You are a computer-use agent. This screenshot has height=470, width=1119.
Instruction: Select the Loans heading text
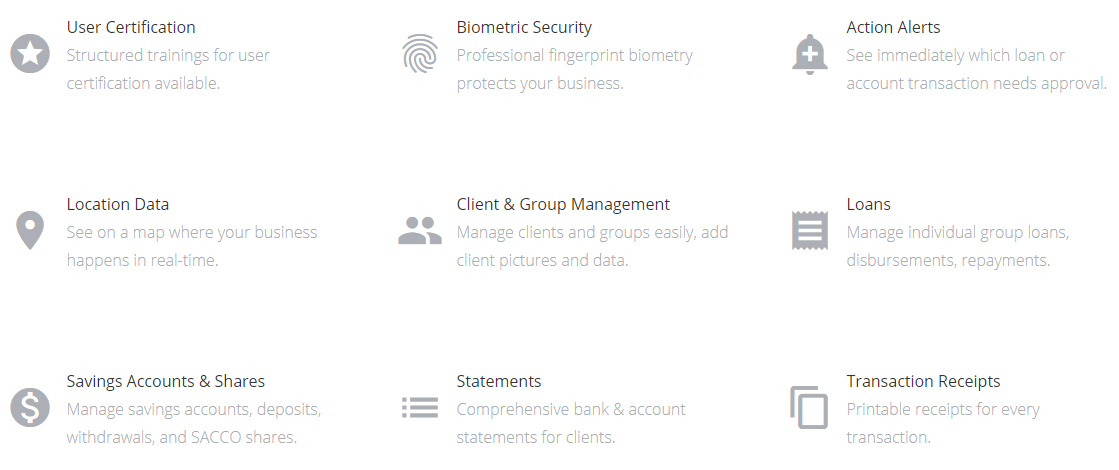(x=869, y=204)
